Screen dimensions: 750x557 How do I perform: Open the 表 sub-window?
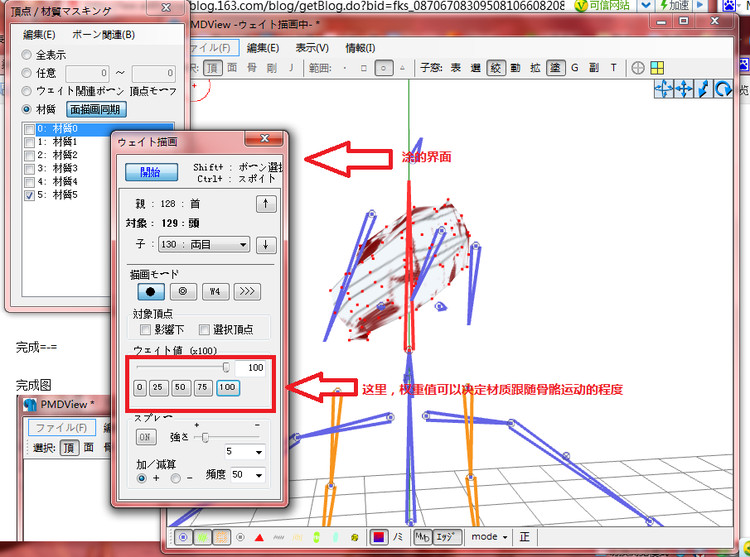pos(455,68)
